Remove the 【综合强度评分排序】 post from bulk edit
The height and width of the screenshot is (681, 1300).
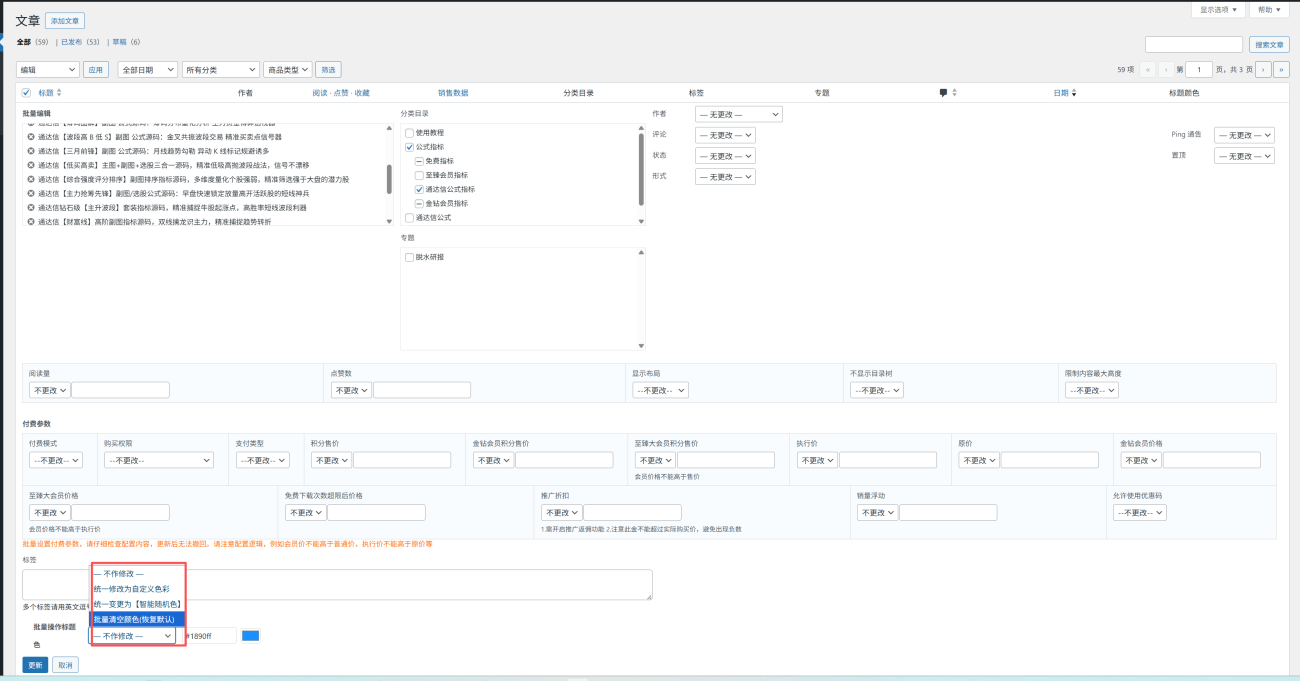pos(31,179)
